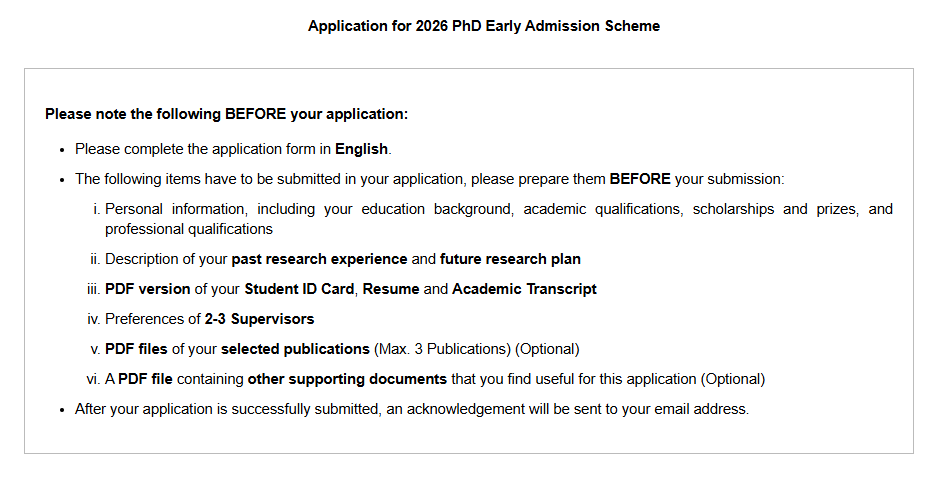Click the bold "PDF file" text in item vi
The width and height of the screenshot is (950, 488).
tap(145, 379)
